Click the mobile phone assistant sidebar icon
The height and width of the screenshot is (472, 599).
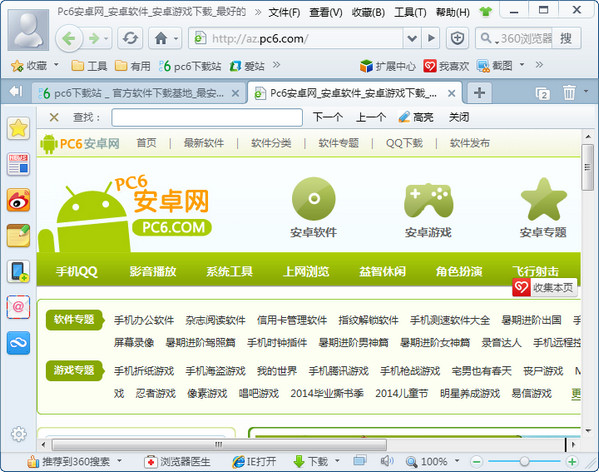tap(18, 272)
